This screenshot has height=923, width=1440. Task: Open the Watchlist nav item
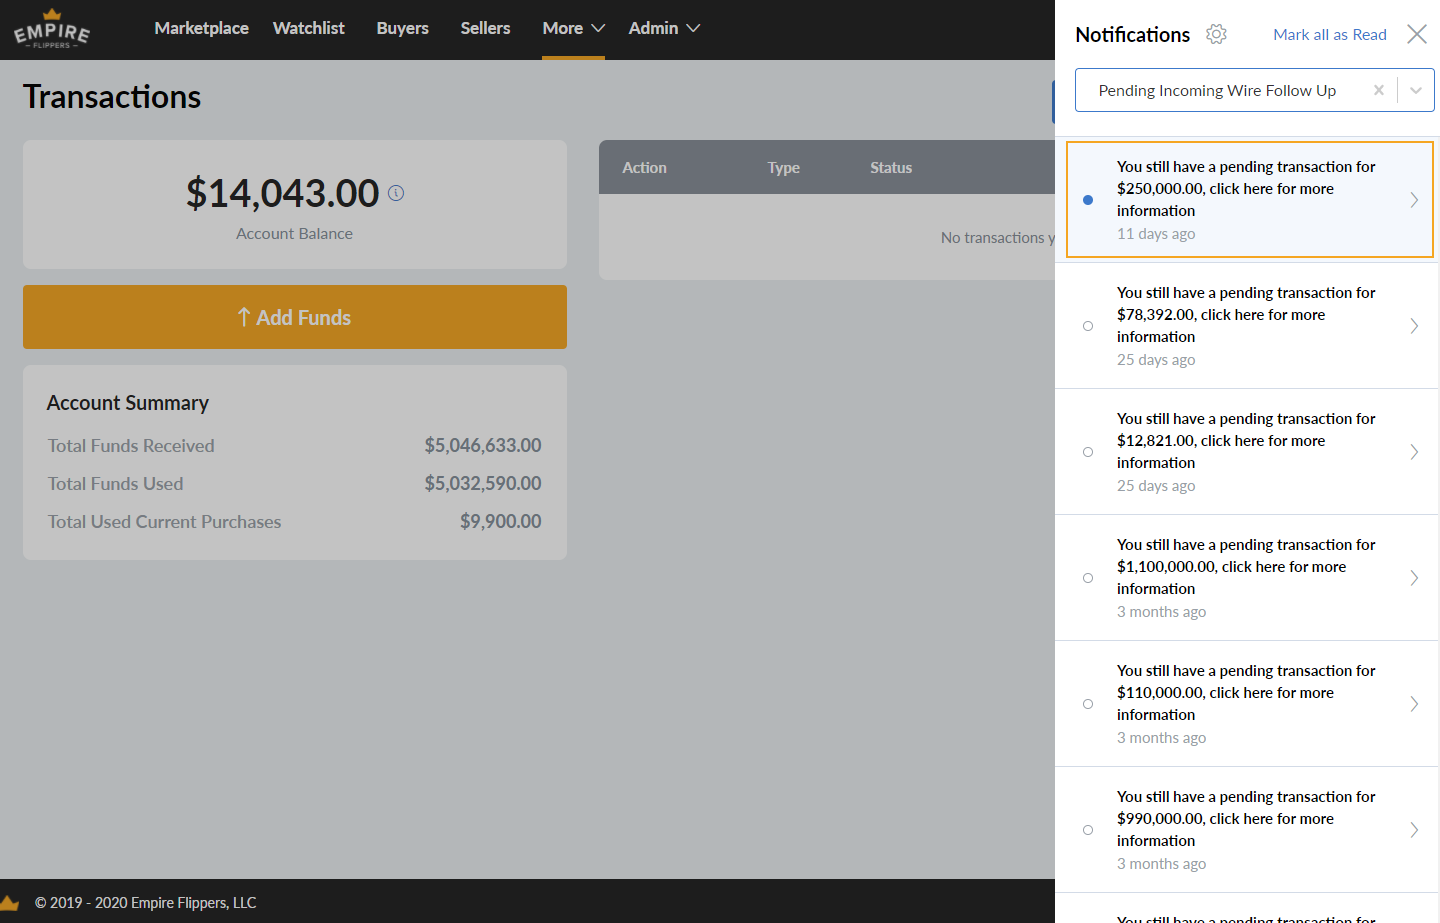pyautogui.click(x=309, y=28)
